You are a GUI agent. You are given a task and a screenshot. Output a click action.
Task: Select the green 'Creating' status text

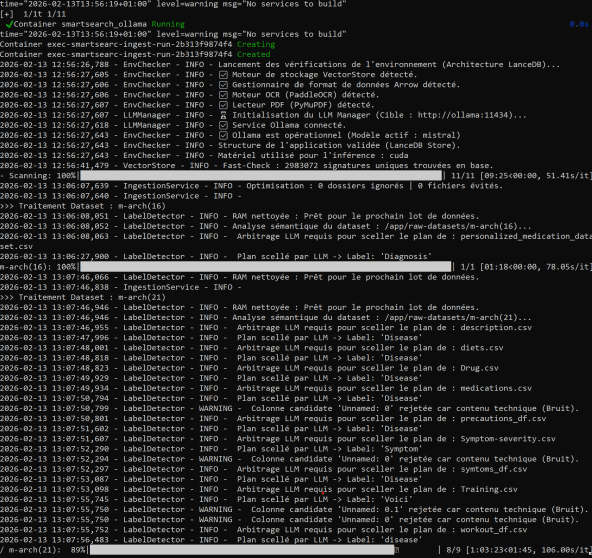pos(256,44)
